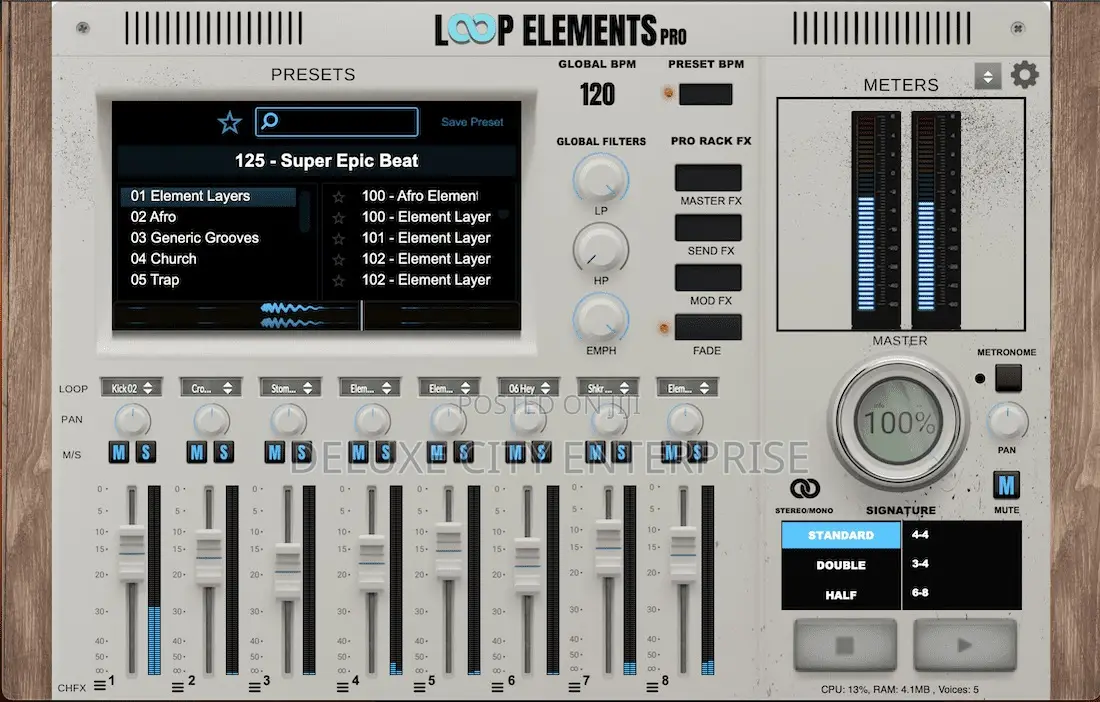The image size is (1100, 702).
Task: Open channel 4 Elem... loop dropdown
Action: click(370, 388)
